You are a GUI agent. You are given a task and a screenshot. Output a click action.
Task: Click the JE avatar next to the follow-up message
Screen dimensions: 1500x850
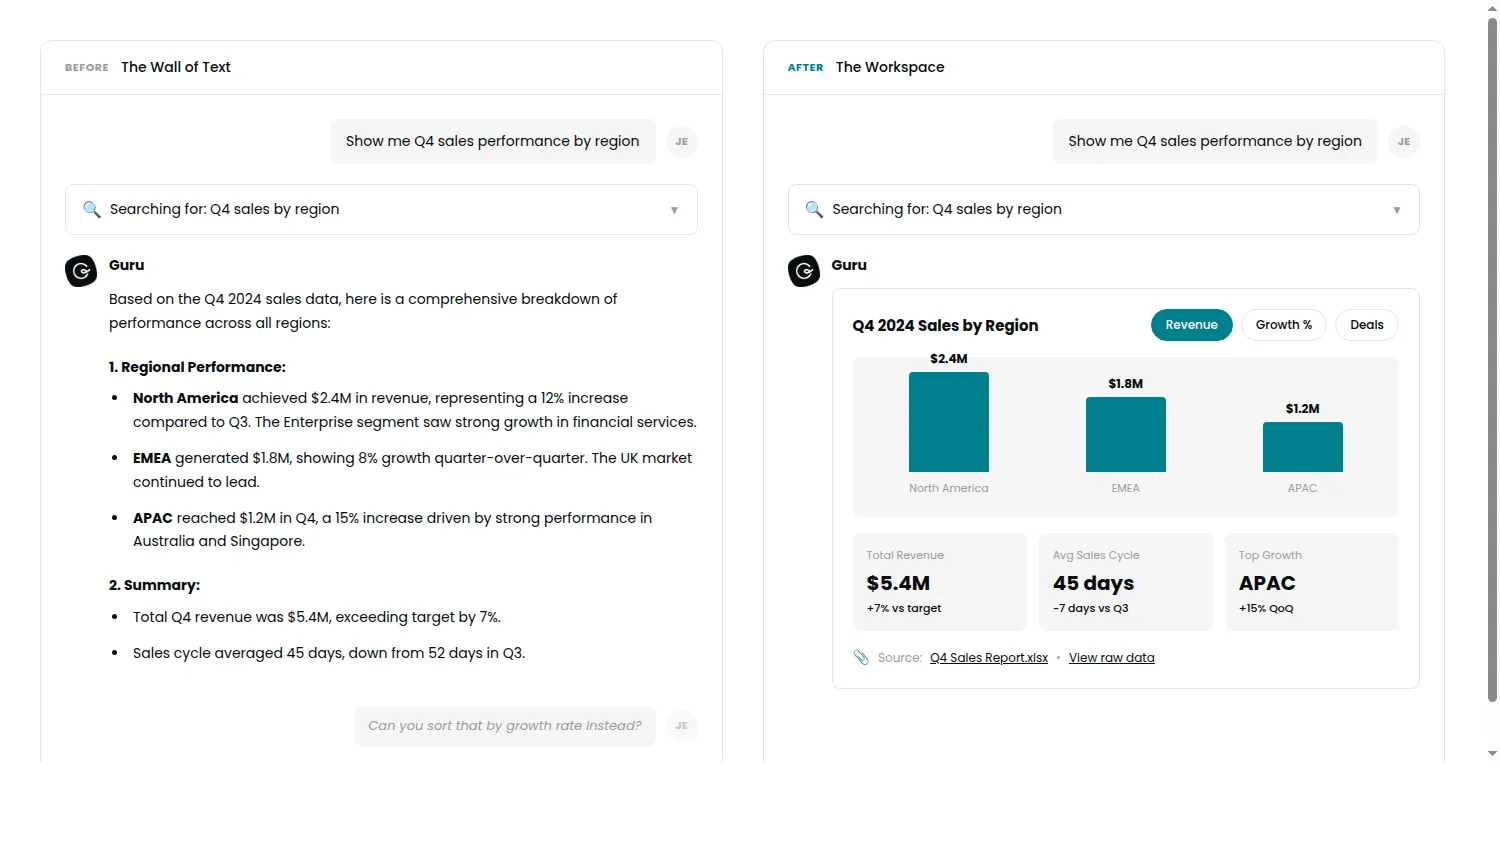682,725
